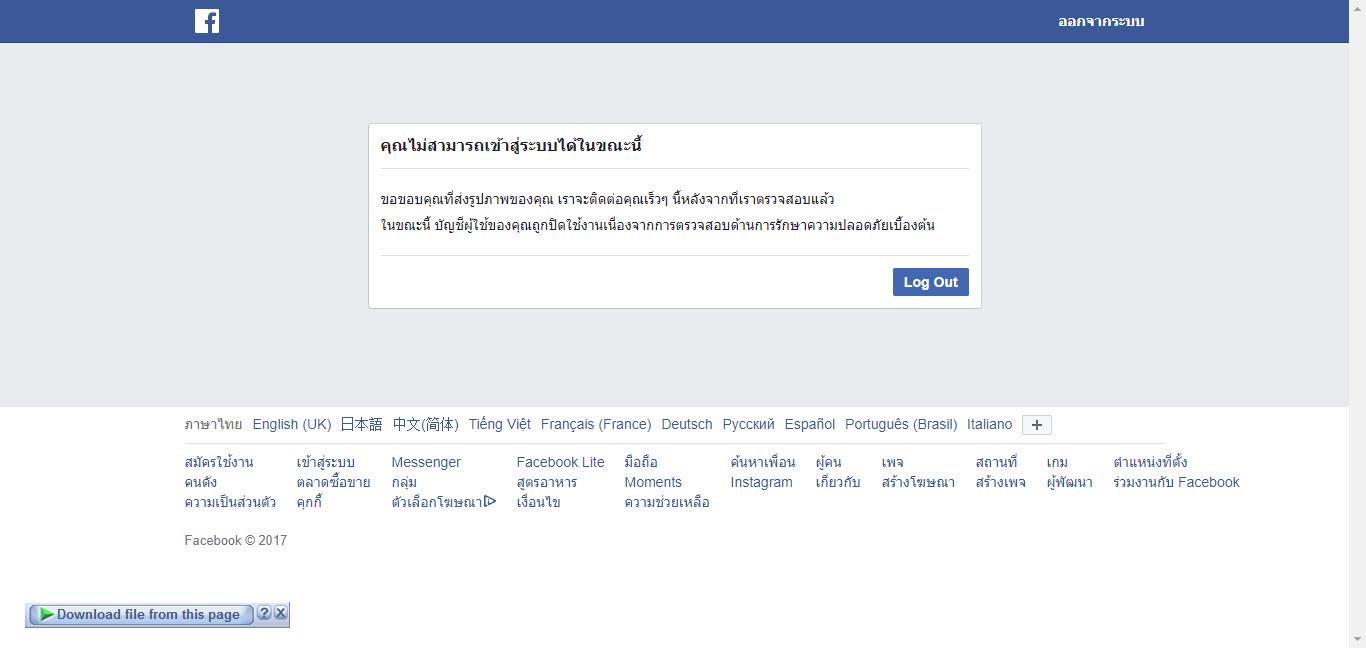The height and width of the screenshot is (648, 1366).
Task: Open Facebook Lite footer link
Action: pos(561,462)
